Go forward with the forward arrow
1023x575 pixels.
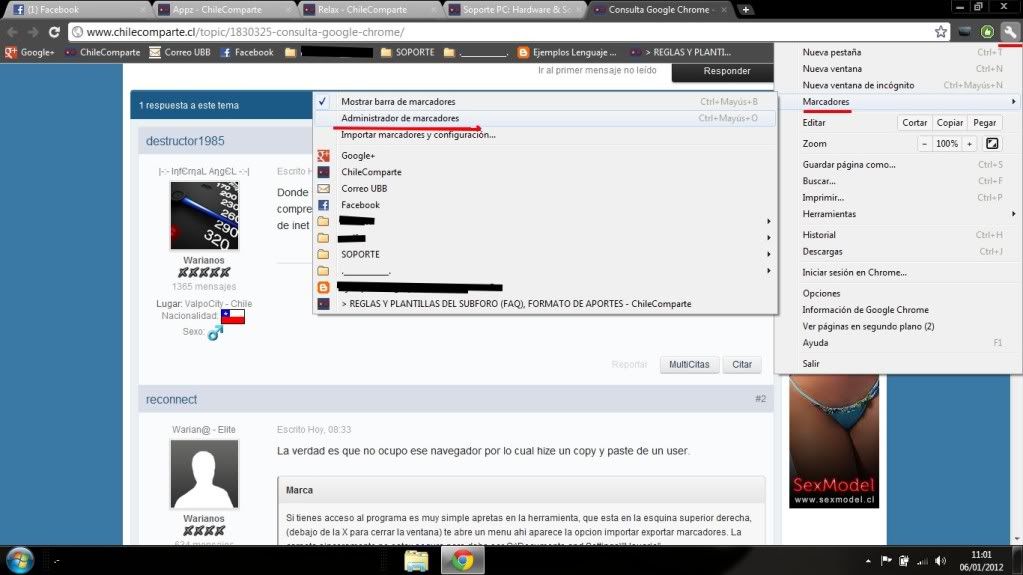(x=33, y=31)
